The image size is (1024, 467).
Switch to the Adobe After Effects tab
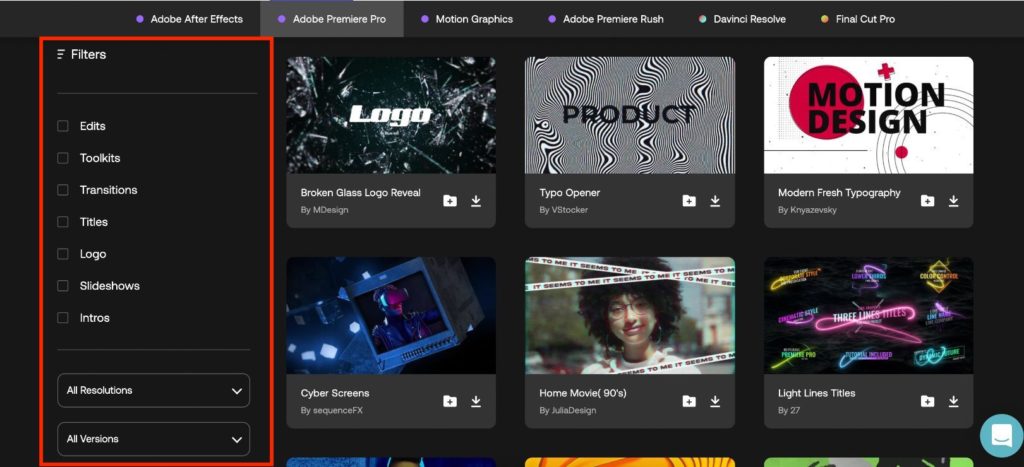pos(189,19)
